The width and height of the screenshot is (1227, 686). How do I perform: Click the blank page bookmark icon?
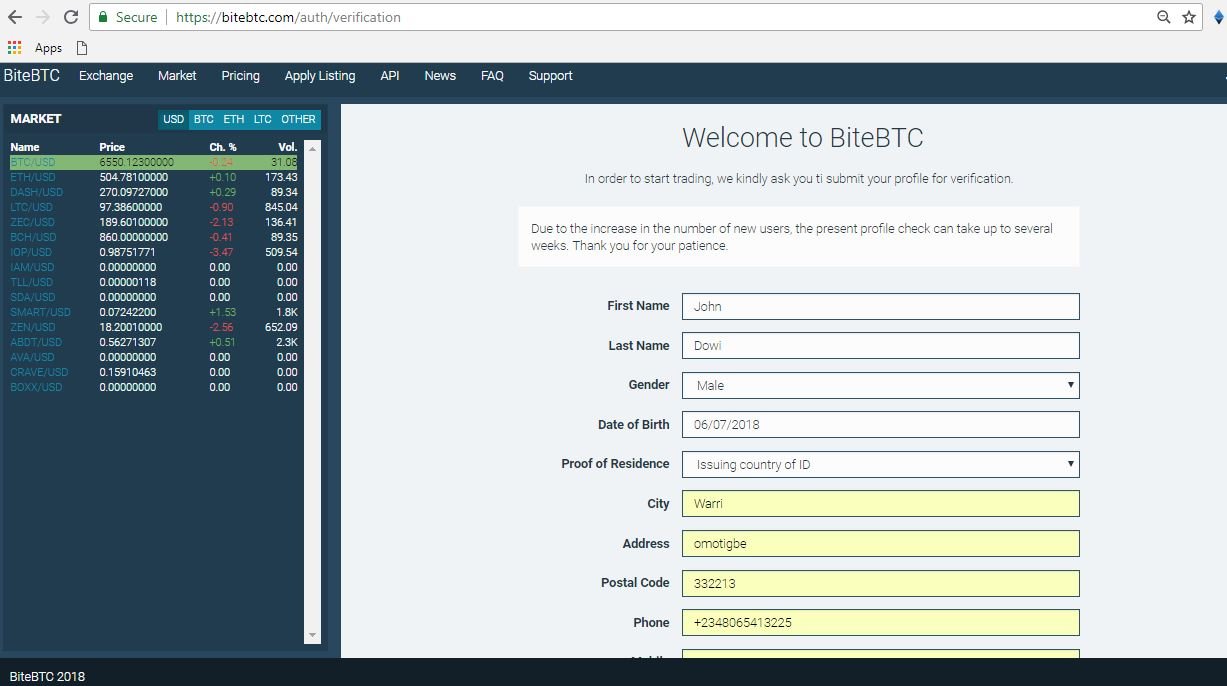coord(82,47)
